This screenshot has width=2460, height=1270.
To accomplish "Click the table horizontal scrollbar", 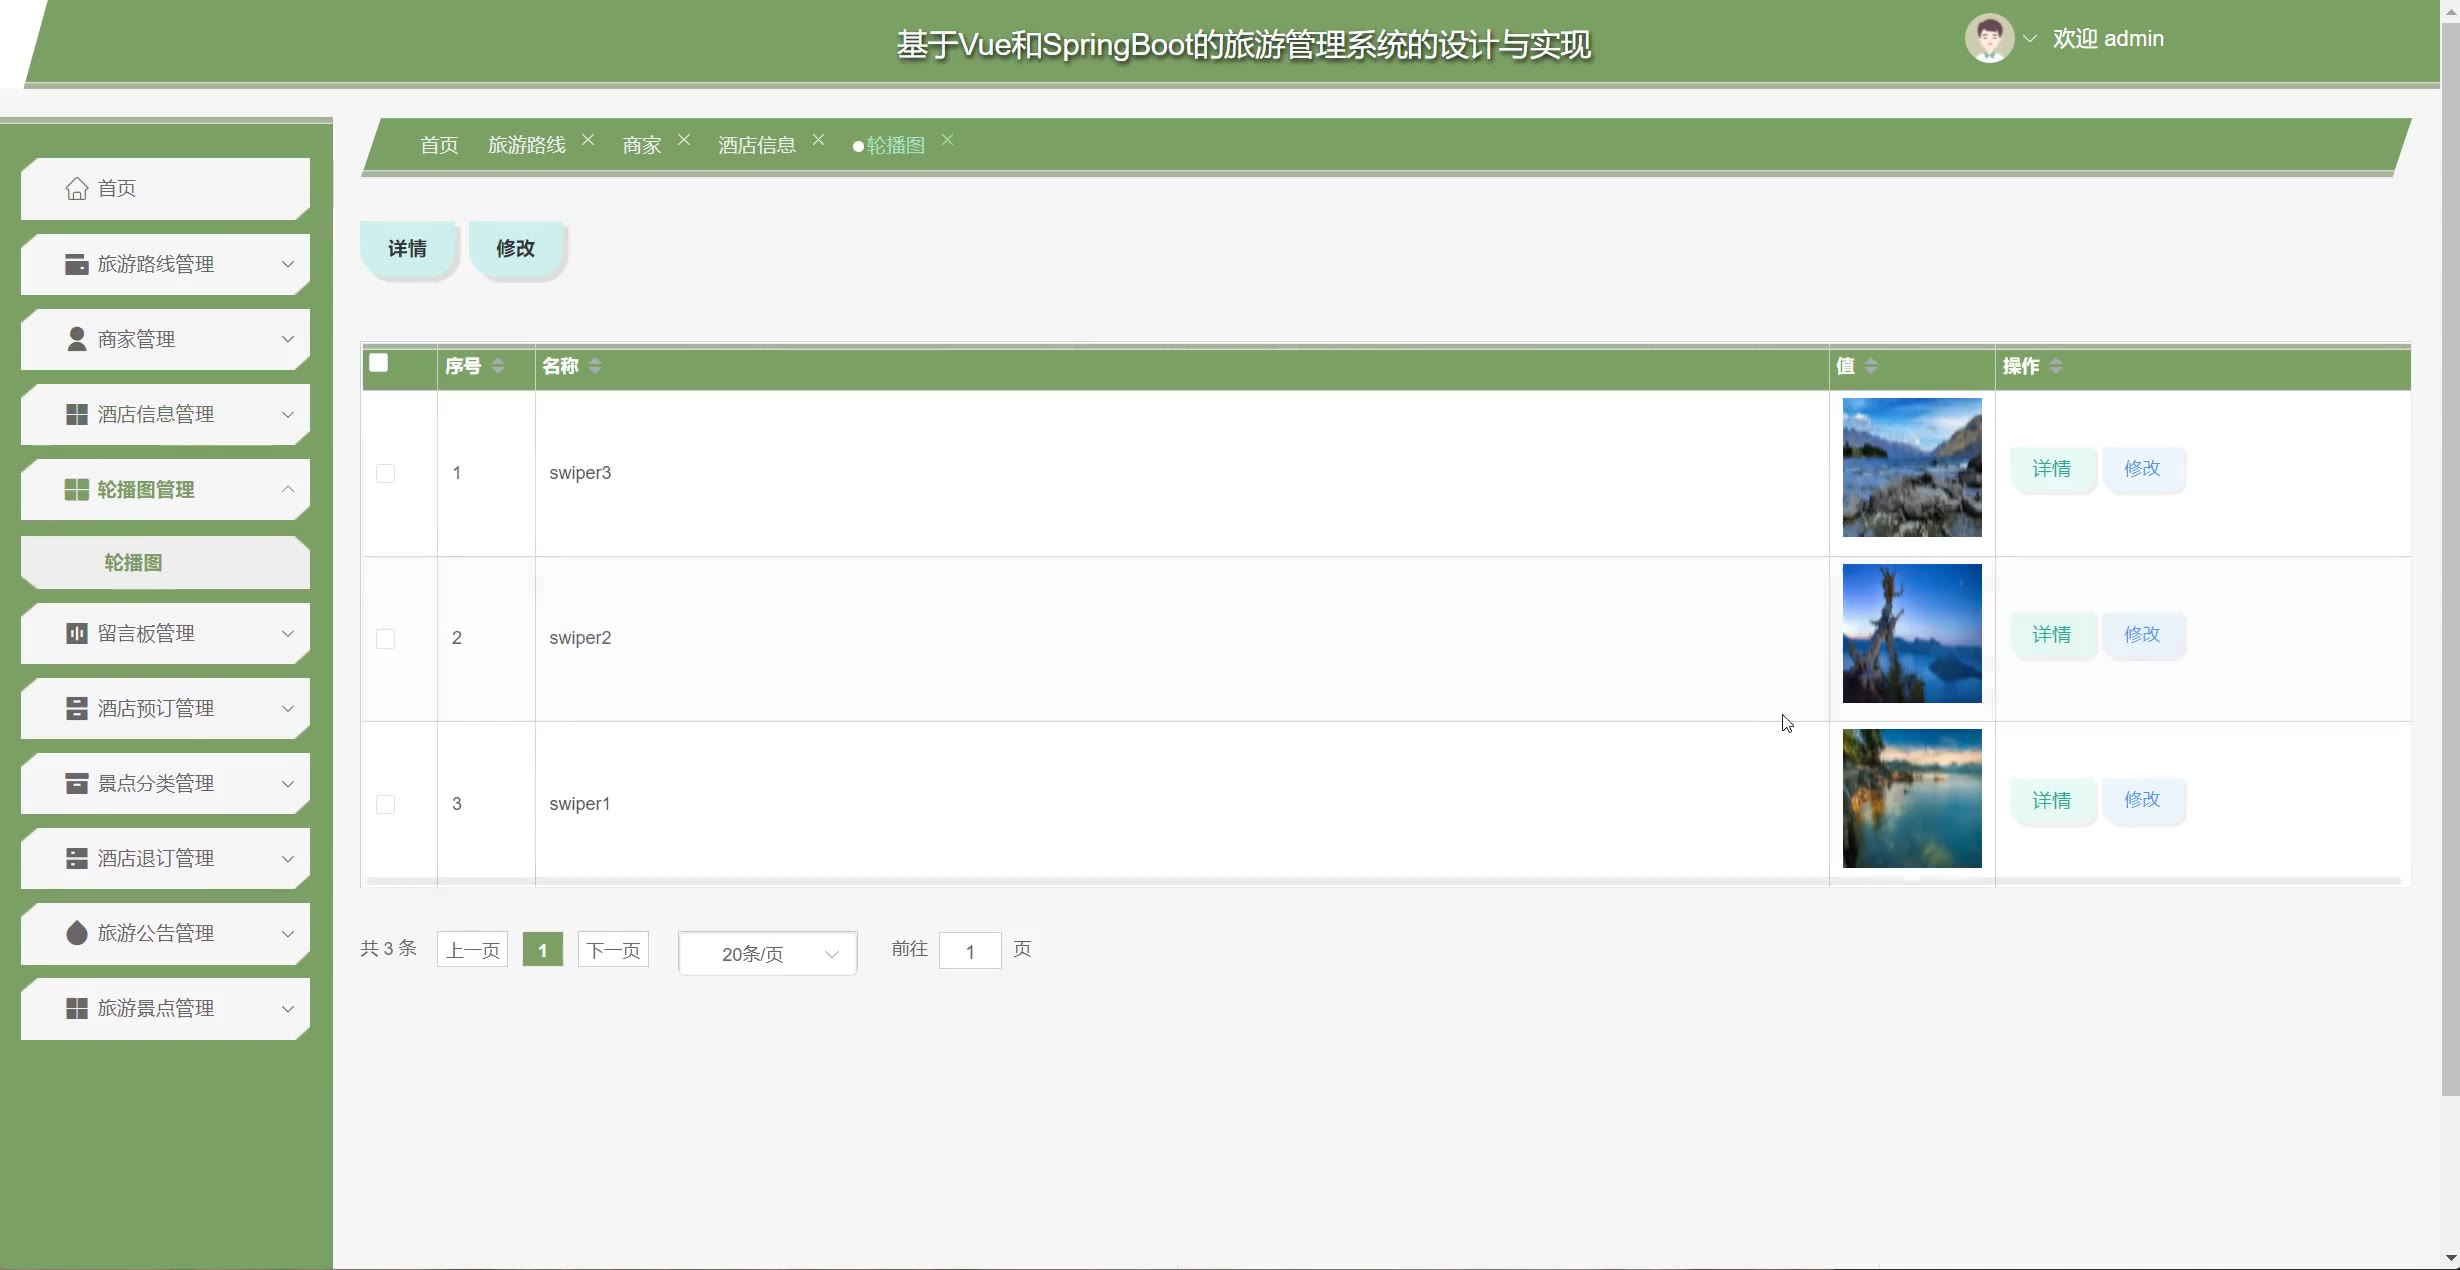I will pyautogui.click(x=1383, y=881).
